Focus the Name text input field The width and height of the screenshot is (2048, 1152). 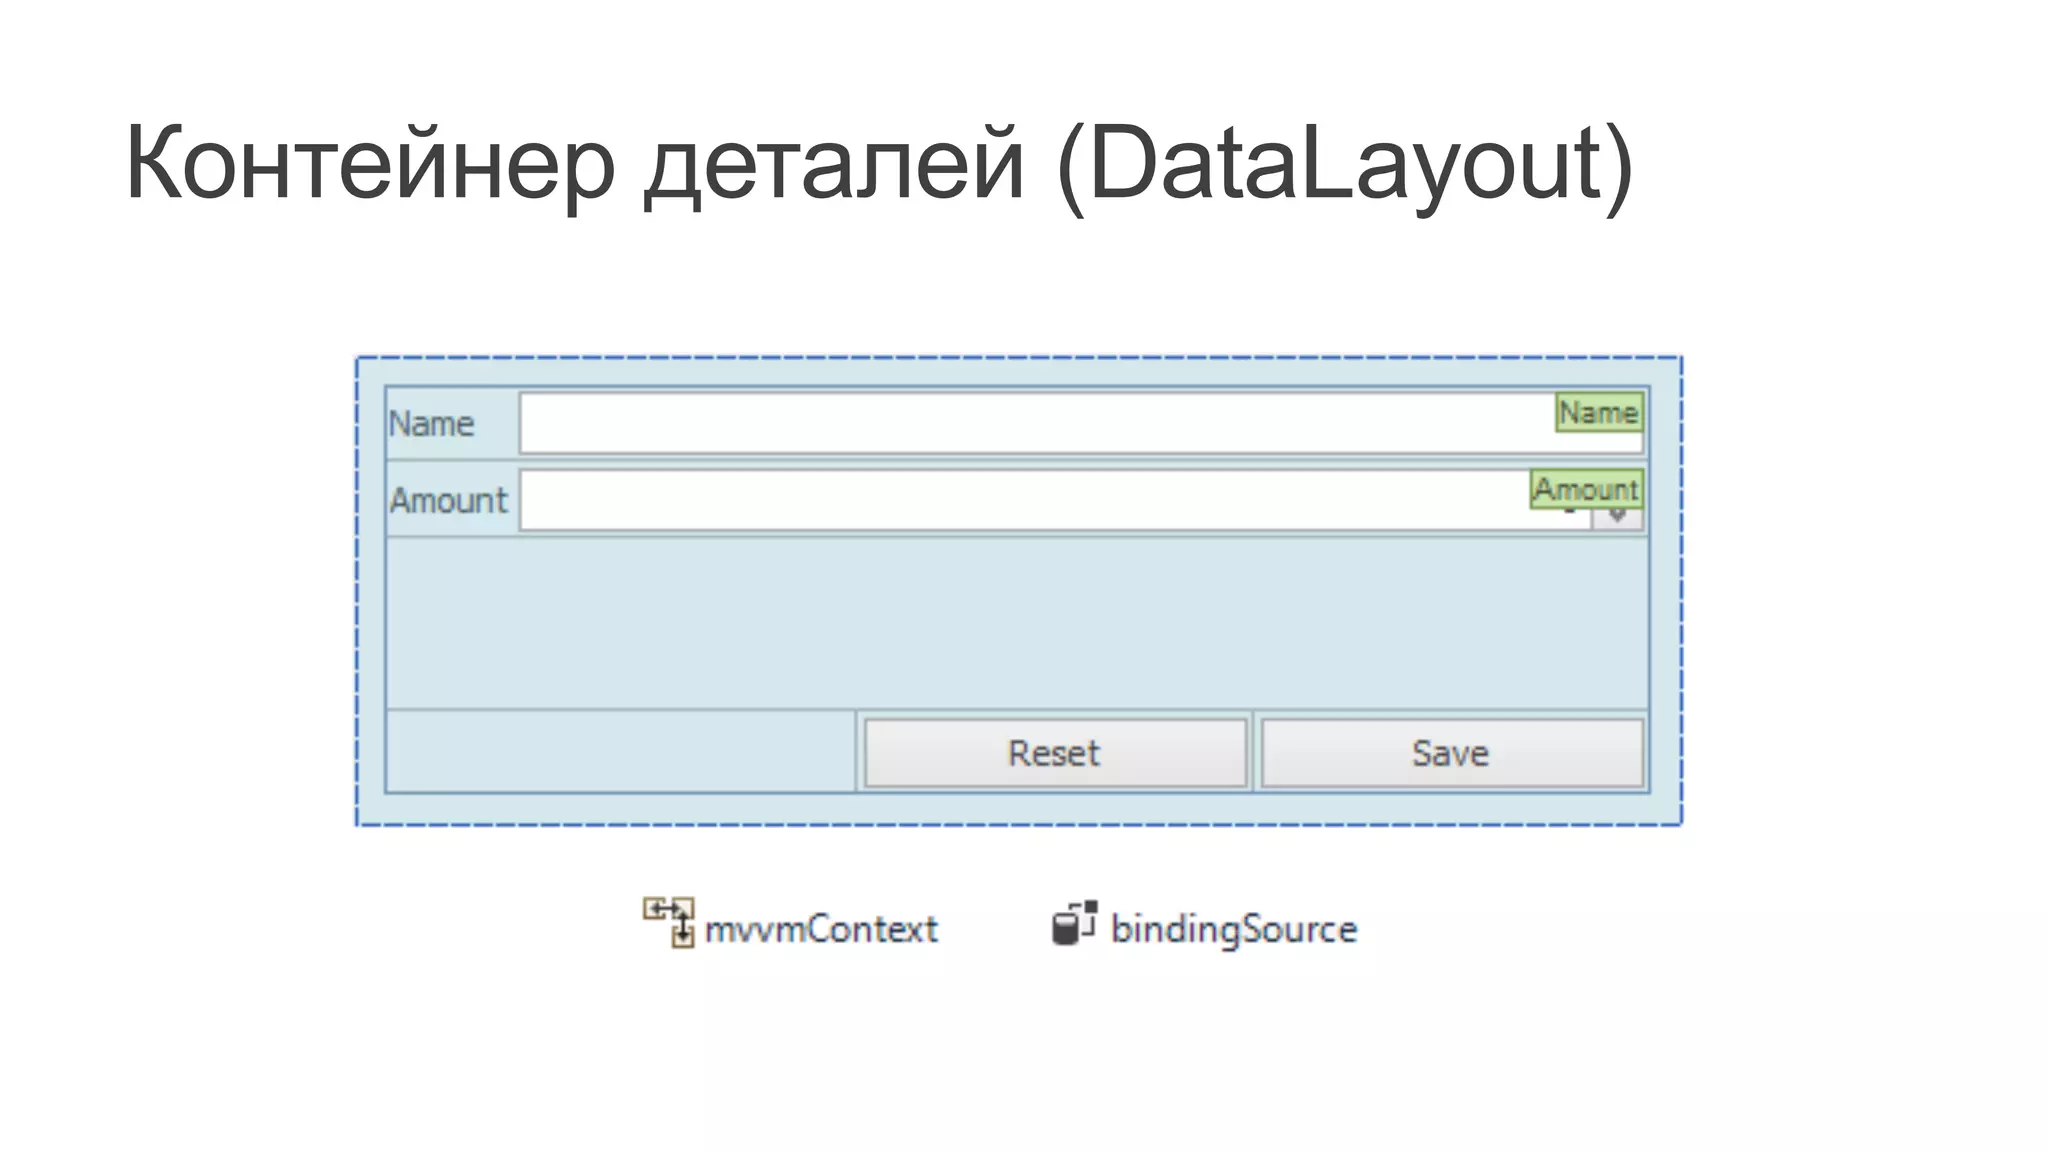1081,423
